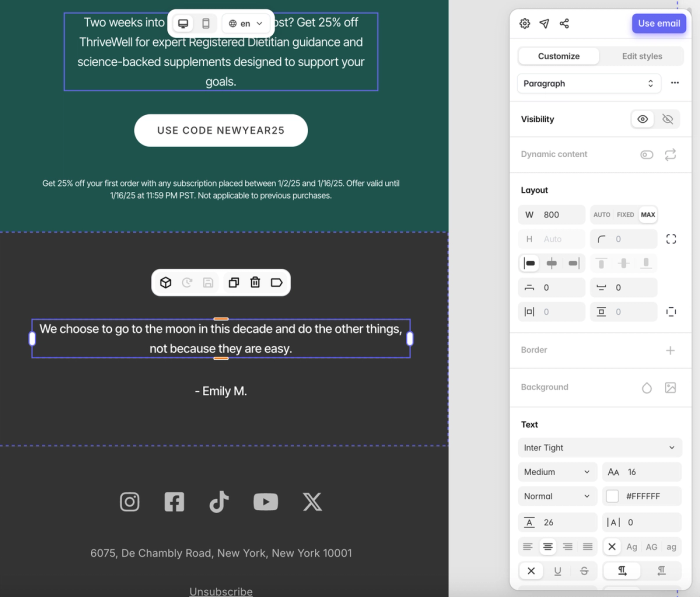Set right-to-left text direction
Screen dimensions: 700x597
(661, 571)
